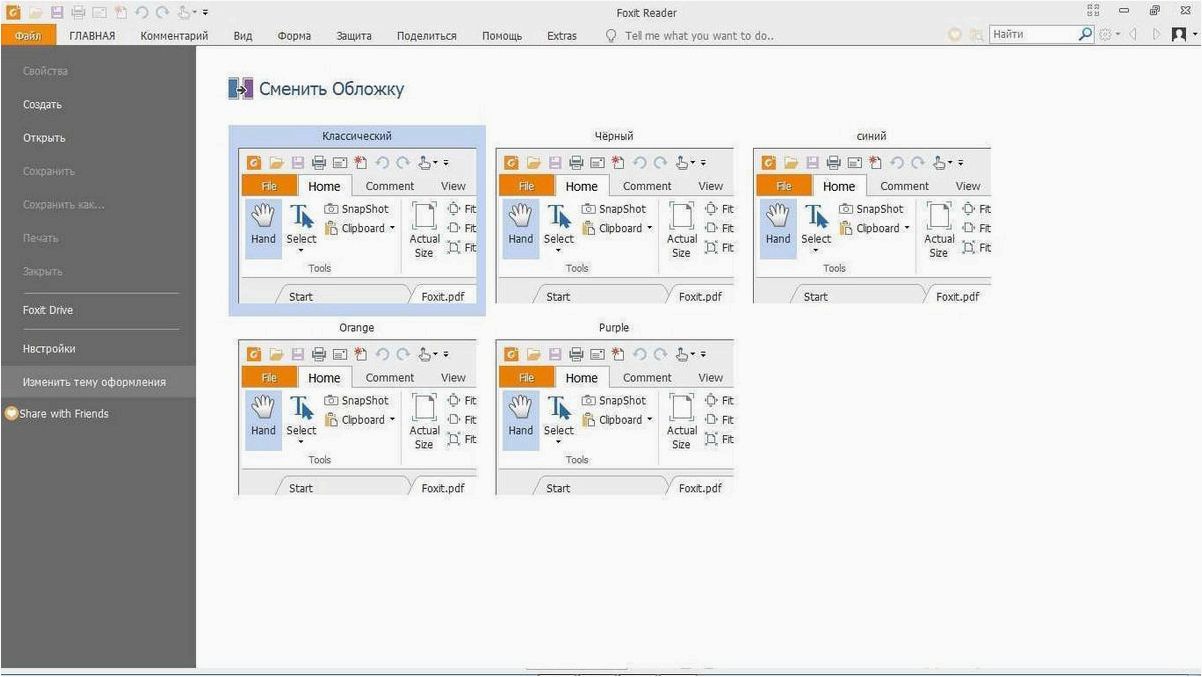1202x677 pixels.
Task: Open the Customize Quick Access Toolbar arrow
Action: click(x=205, y=14)
